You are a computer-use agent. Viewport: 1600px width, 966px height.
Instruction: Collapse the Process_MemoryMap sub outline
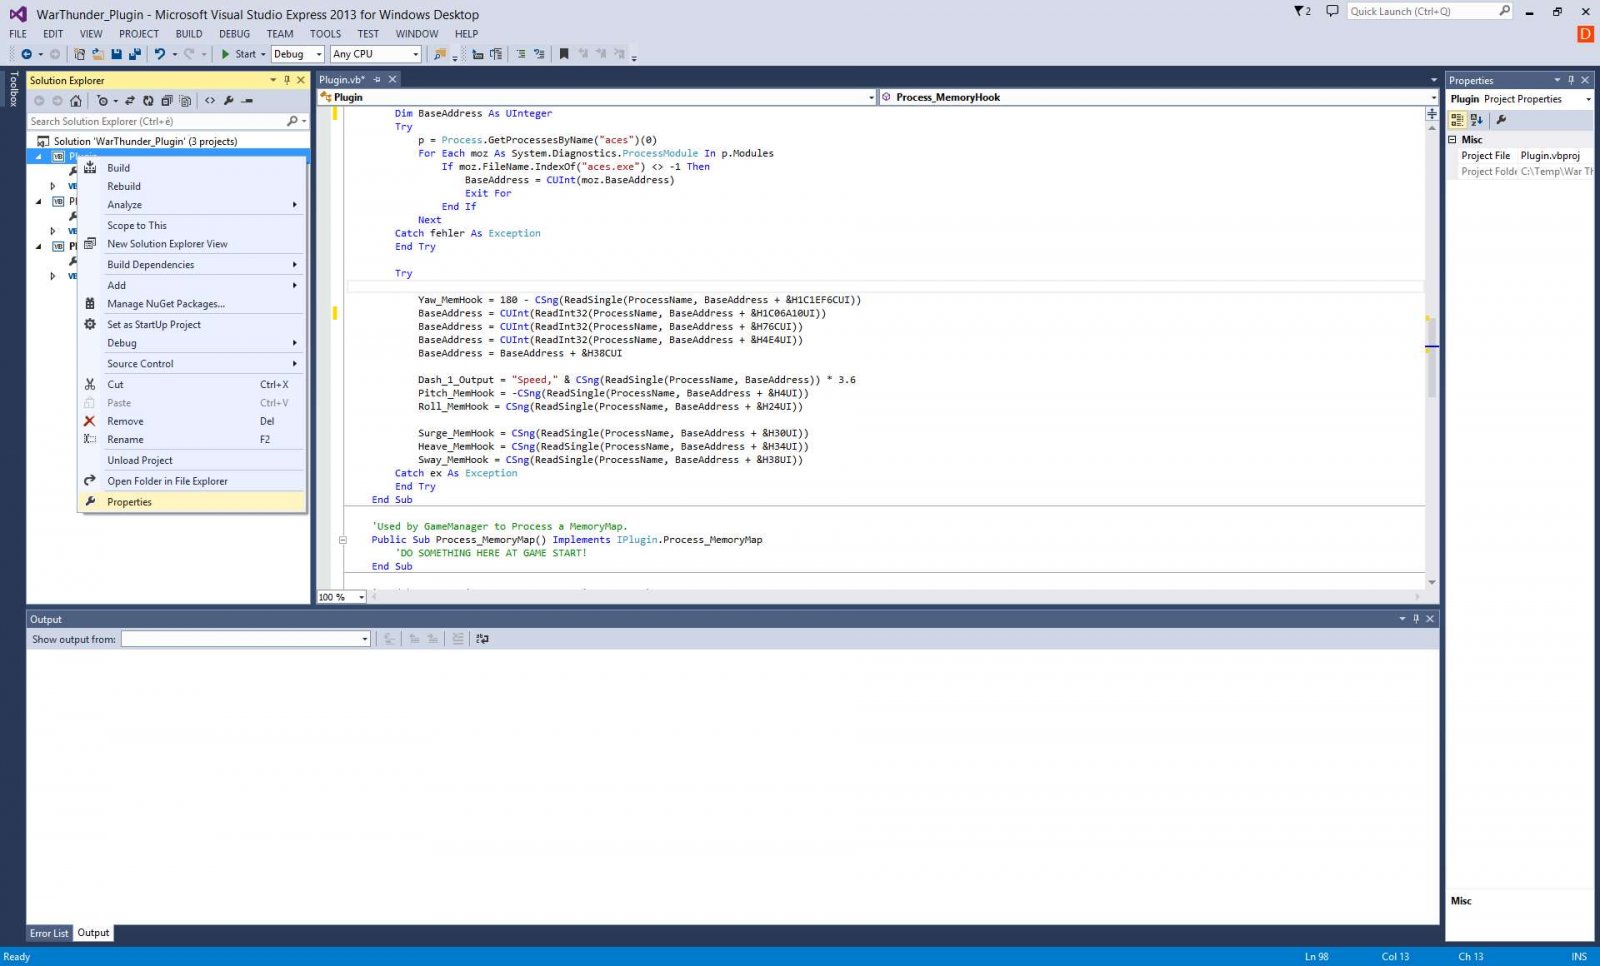click(x=342, y=540)
